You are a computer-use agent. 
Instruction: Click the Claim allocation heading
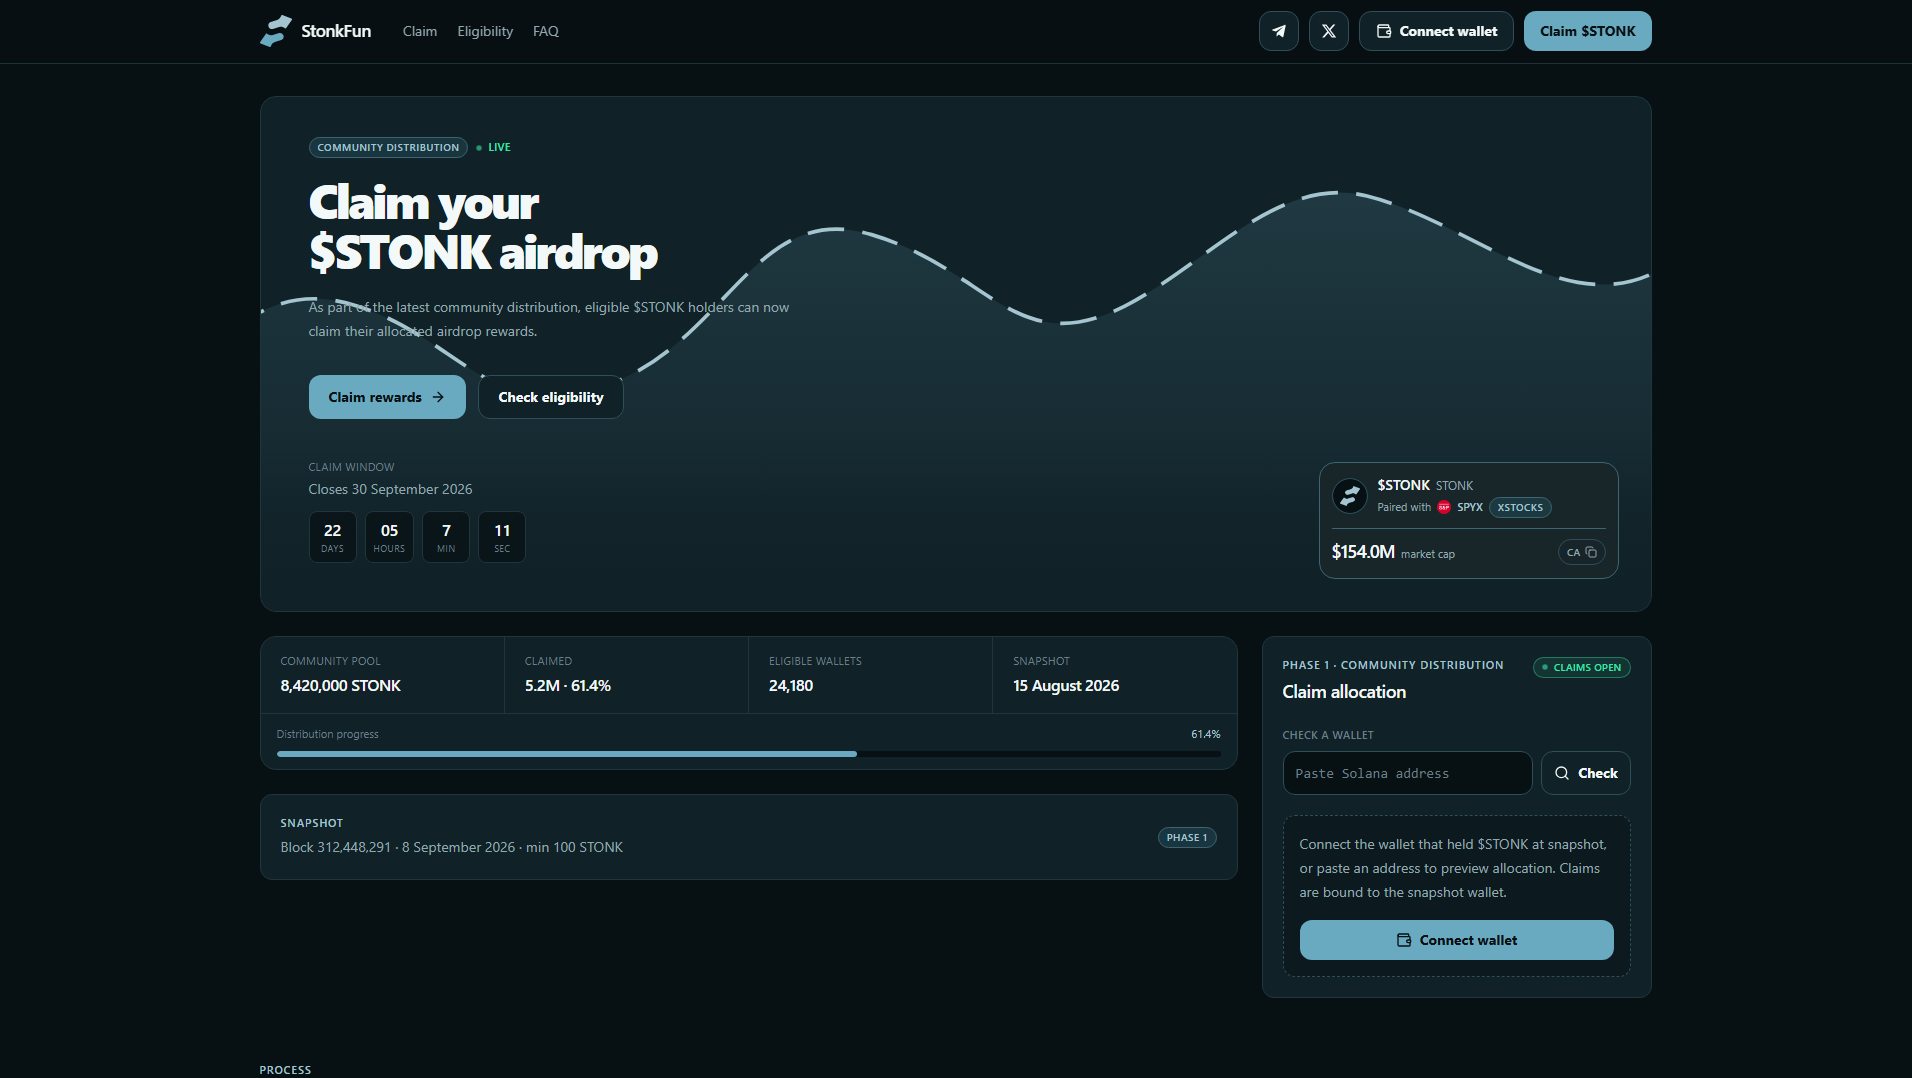(x=1344, y=692)
